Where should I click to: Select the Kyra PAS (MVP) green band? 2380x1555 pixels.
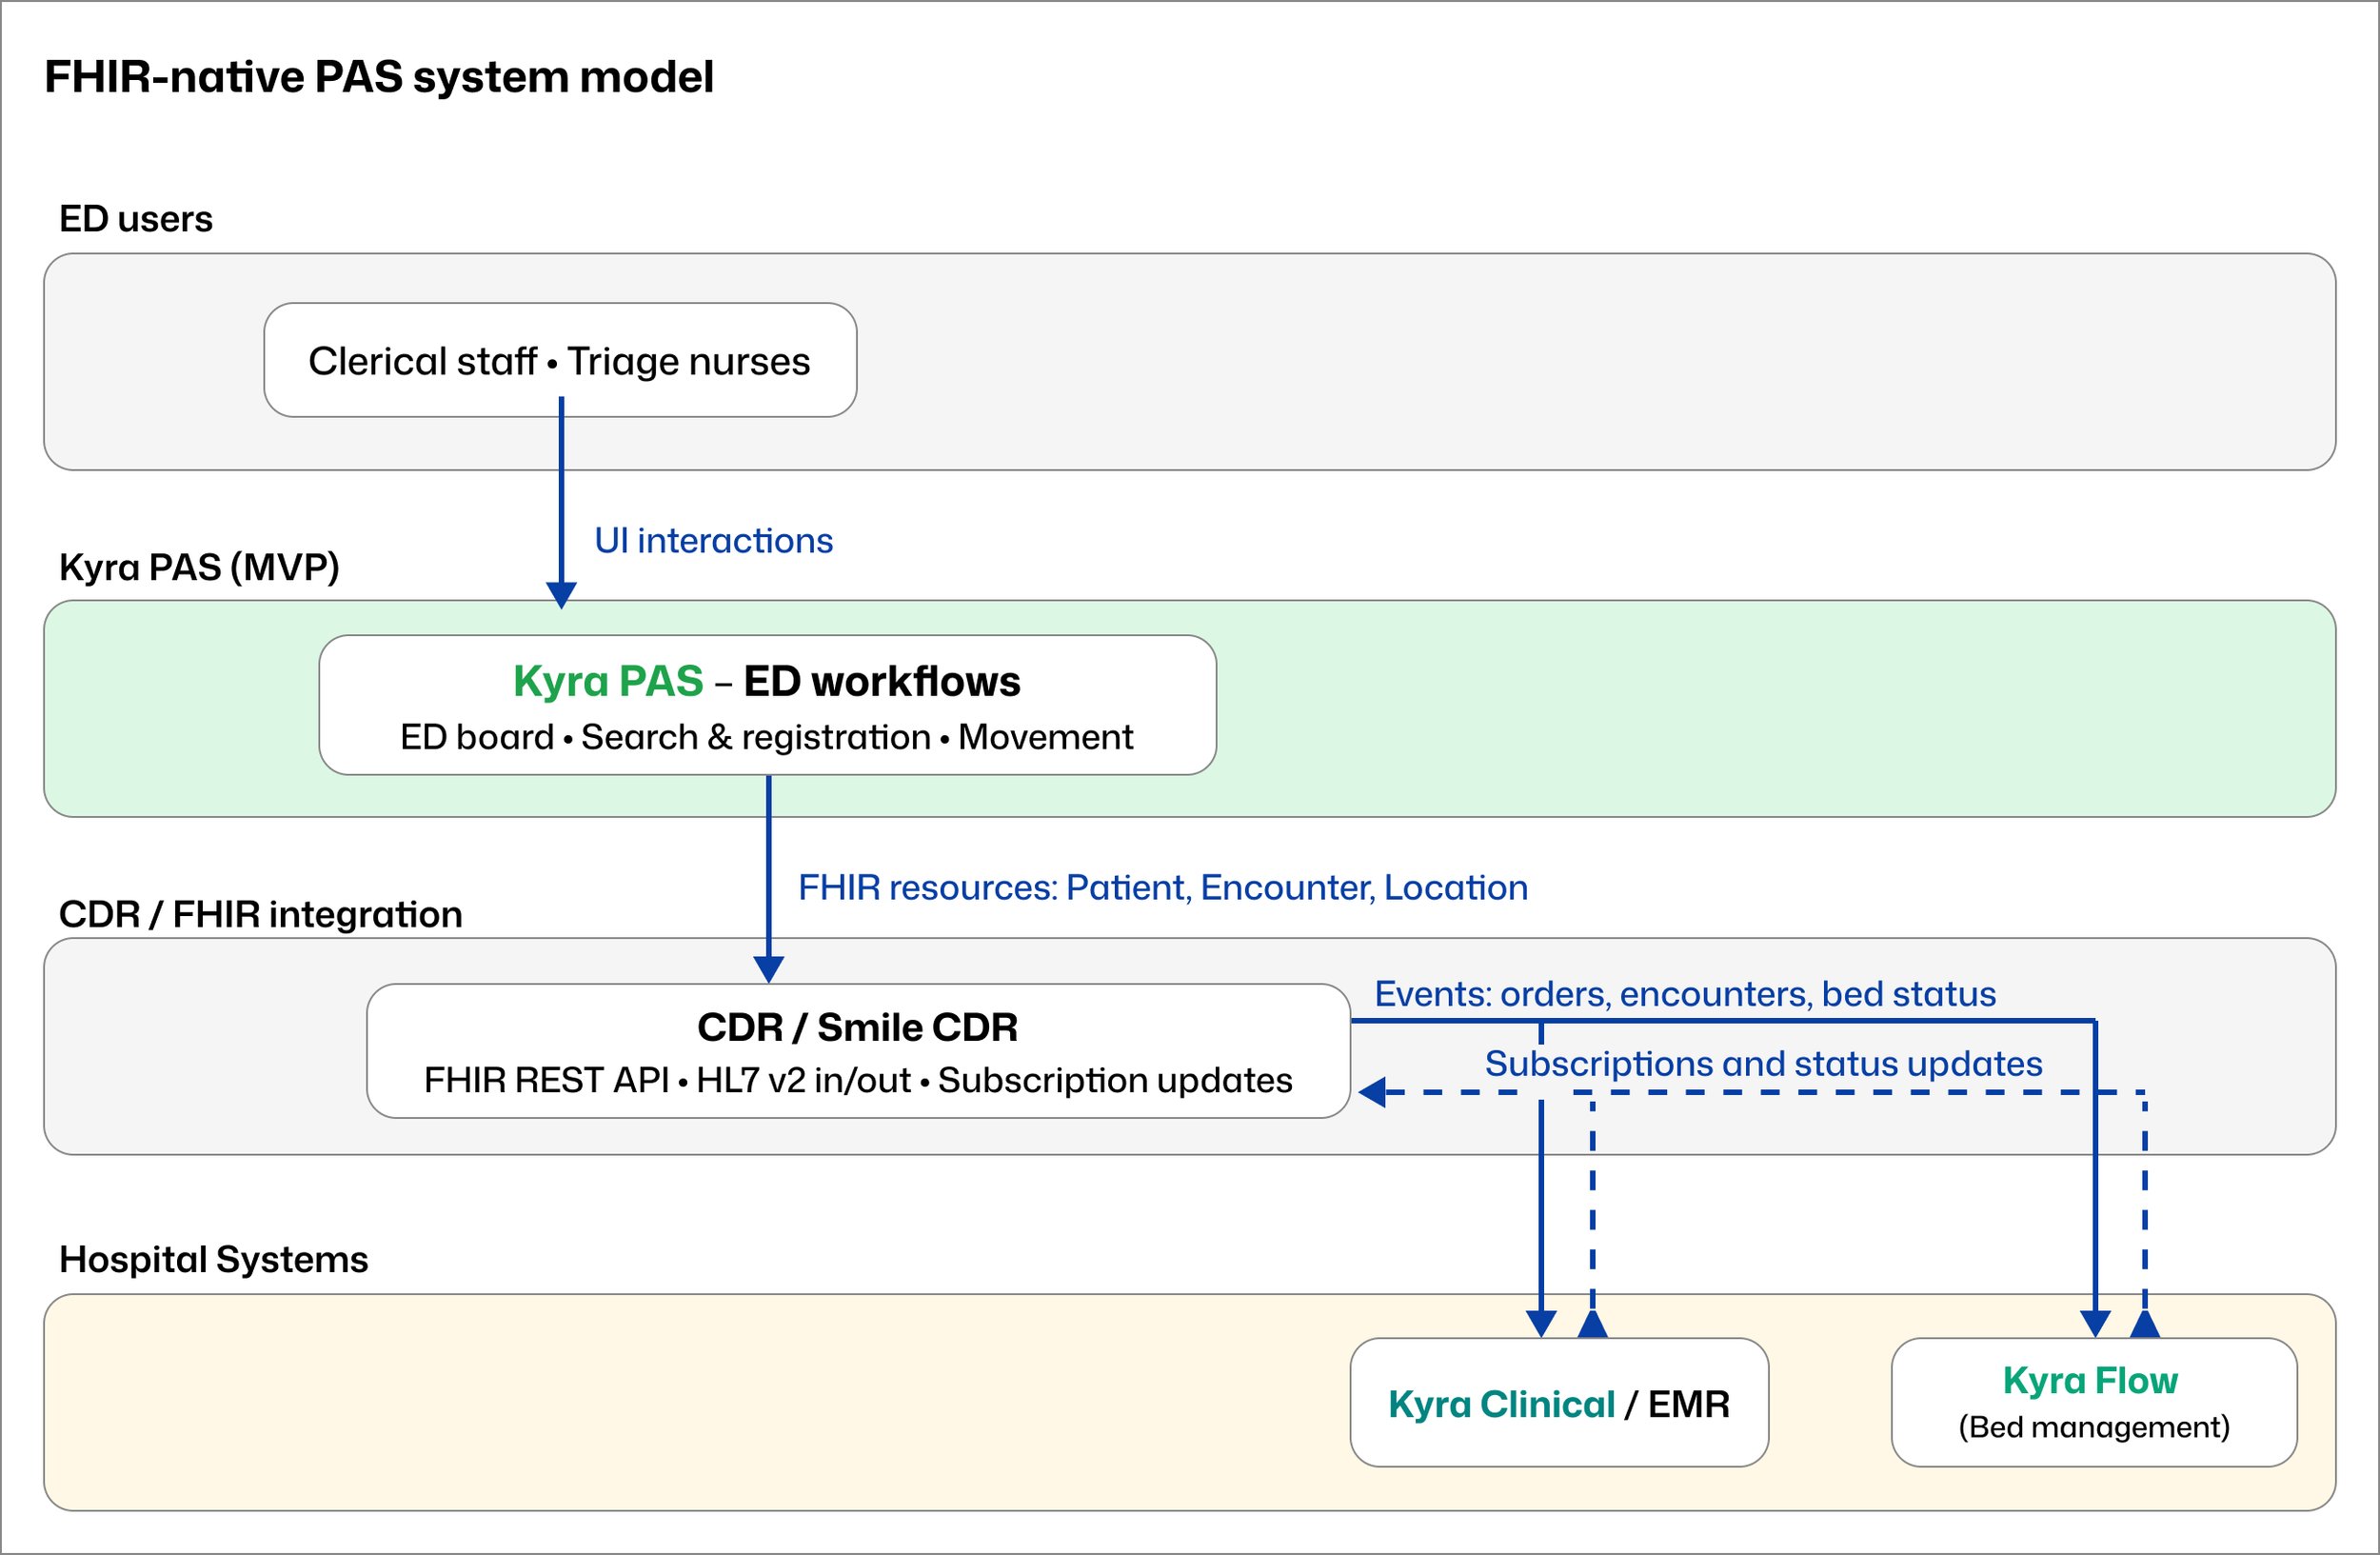point(1700,703)
